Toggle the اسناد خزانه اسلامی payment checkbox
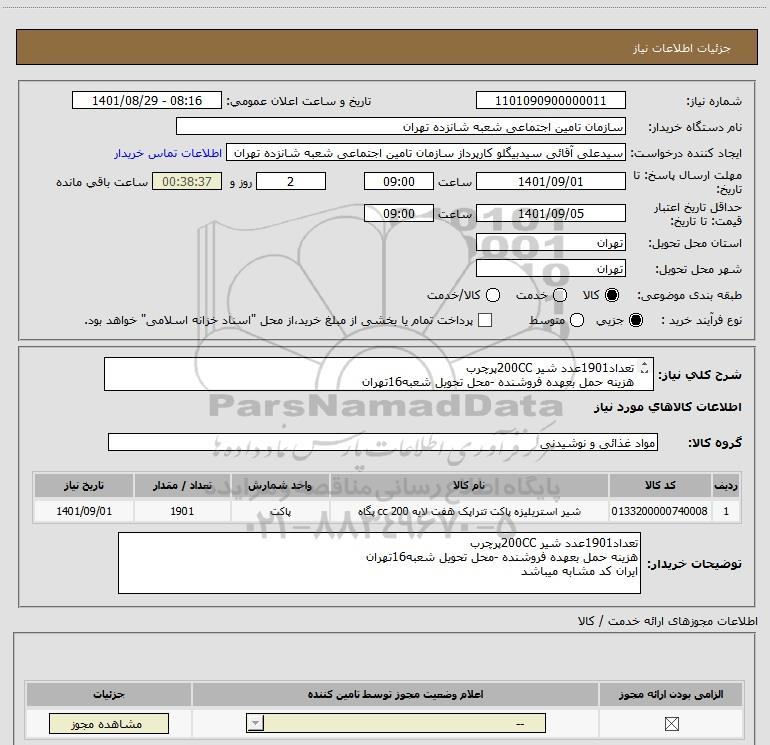The width and height of the screenshot is (770, 745). 485,320
